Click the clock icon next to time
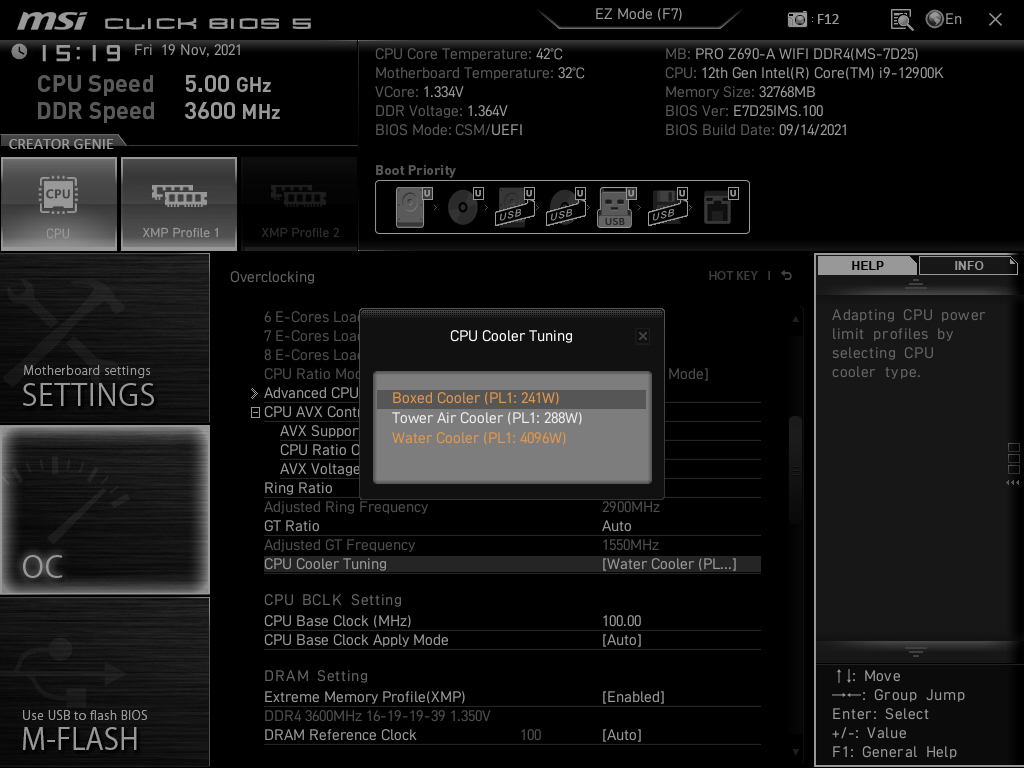This screenshot has height=768, width=1024. (19, 51)
